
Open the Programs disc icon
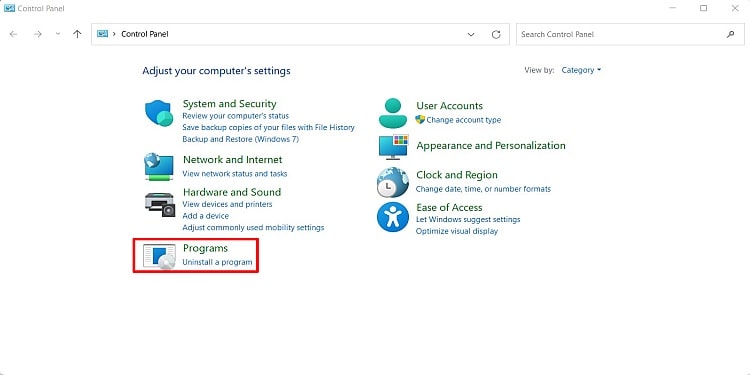pyautogui.click(x=159, y=256)
